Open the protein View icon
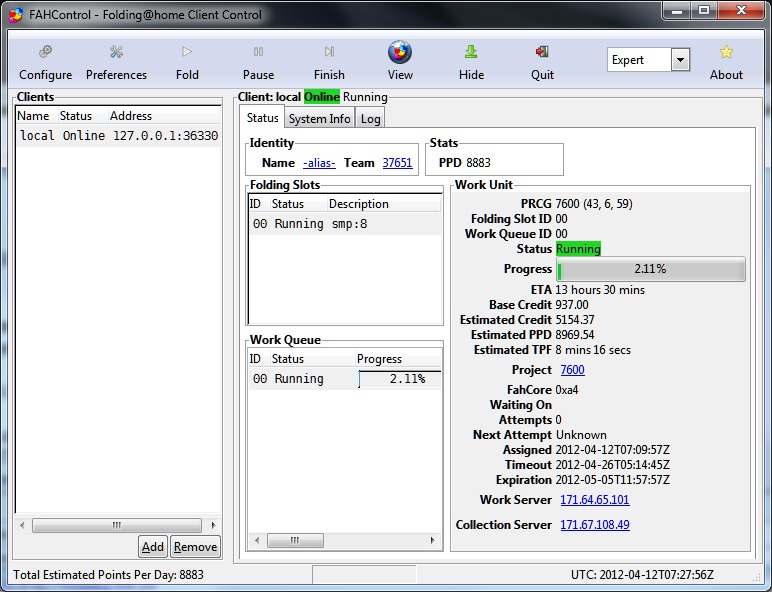The image size is (772, 592). click(400, 52)
